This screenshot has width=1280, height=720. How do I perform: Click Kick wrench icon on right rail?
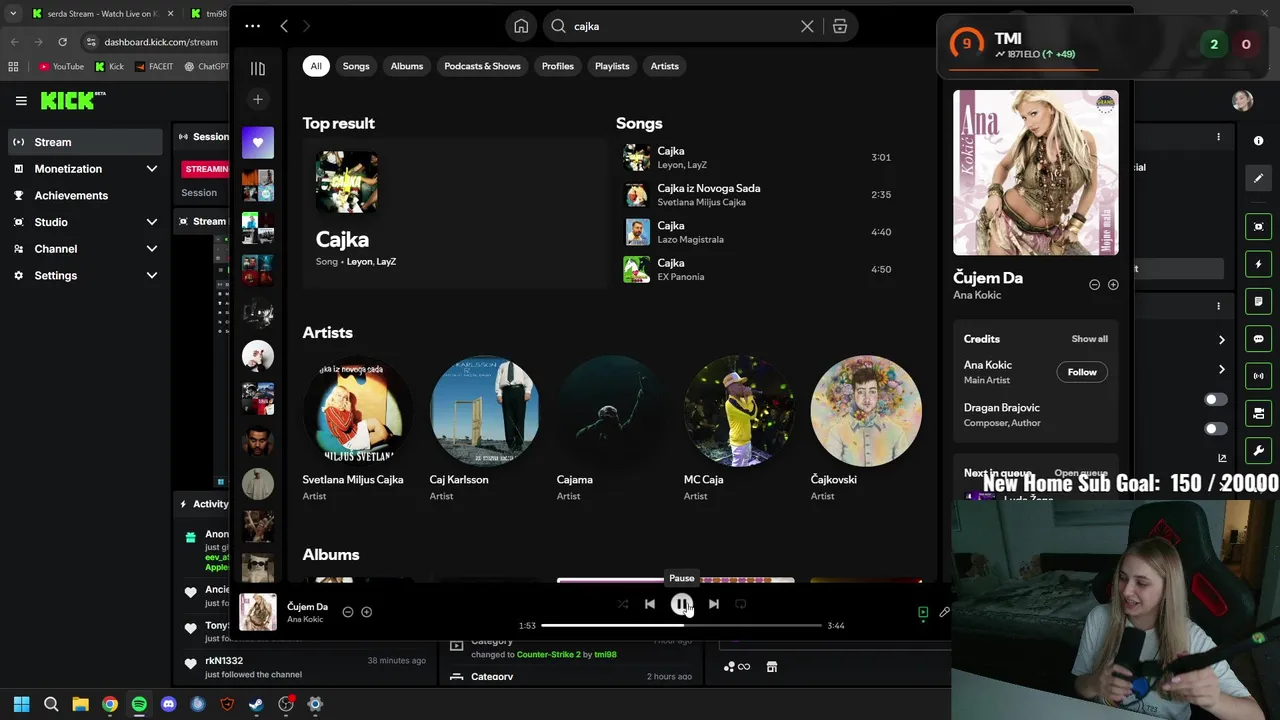1258,450
